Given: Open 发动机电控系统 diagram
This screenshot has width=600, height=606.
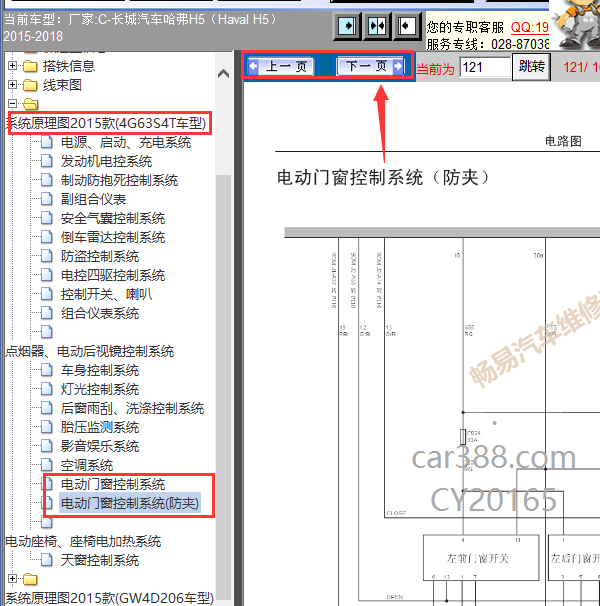Looking at the screenshot, I should click(x=106, y=161).
